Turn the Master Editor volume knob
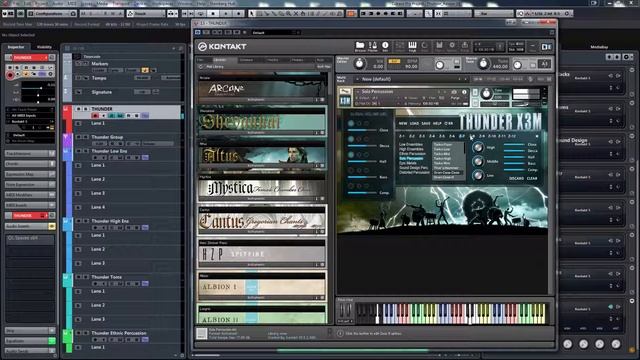 (x=359, y=64)
